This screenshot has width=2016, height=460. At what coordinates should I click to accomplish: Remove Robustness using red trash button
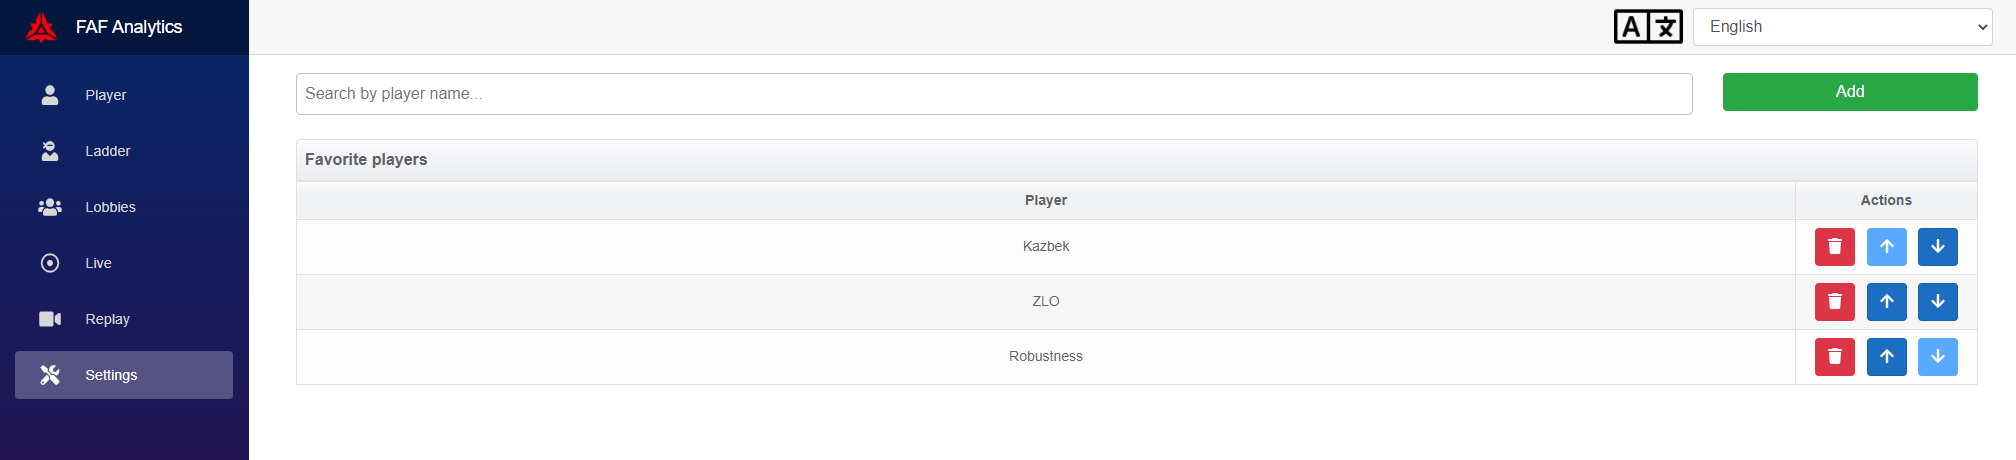(x=1834, y=357)
